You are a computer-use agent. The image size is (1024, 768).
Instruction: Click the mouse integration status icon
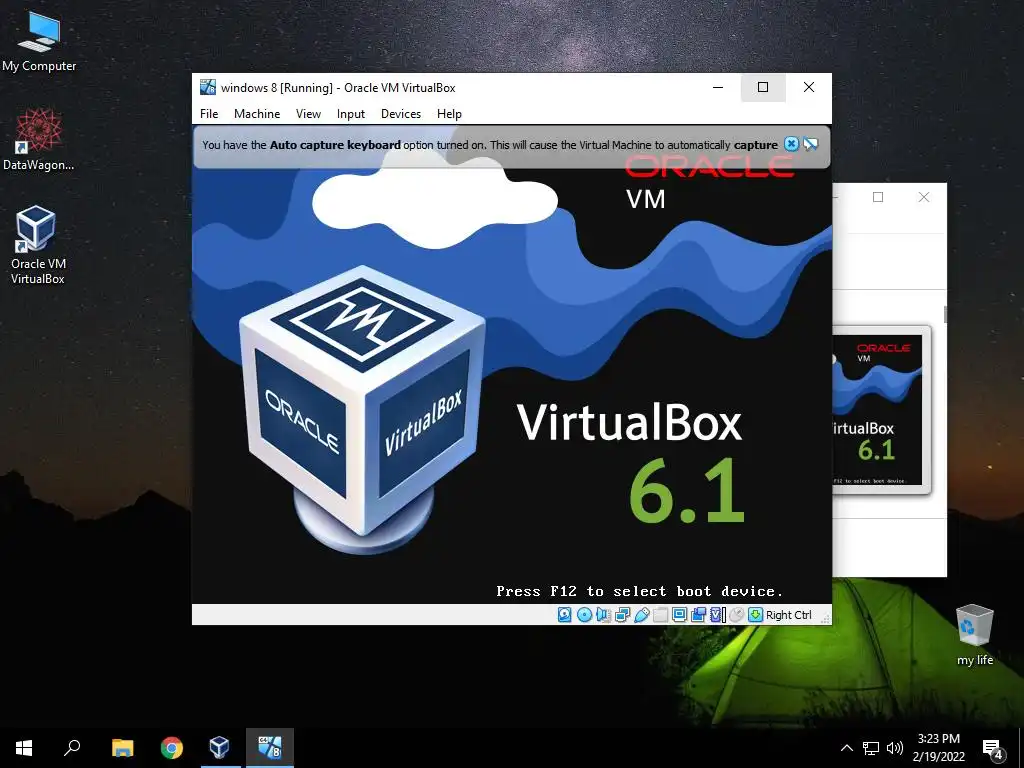coord(737,615)
